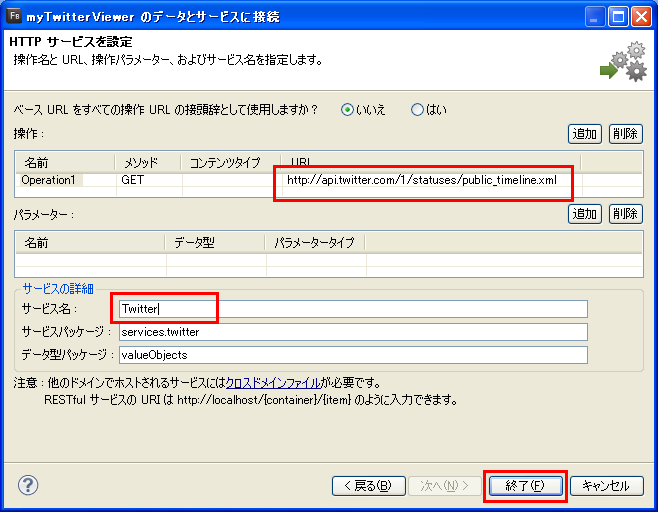This screenshot has height=512, width=658.
Task: Open the クロスドメインファイル link
Action: [x=273, y=383]
